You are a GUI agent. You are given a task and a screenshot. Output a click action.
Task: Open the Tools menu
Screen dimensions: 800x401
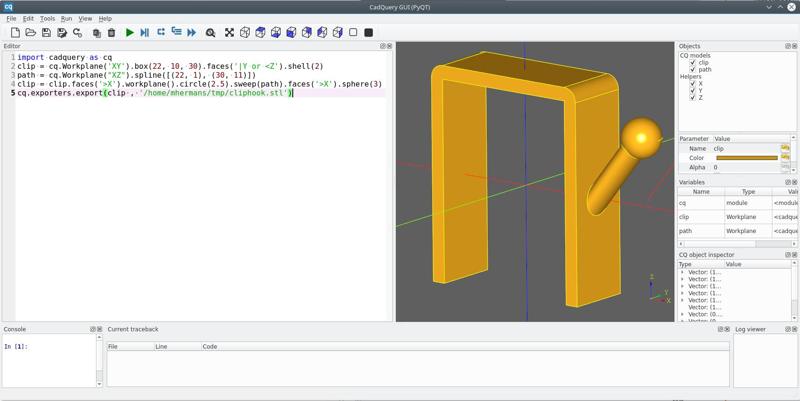tap(47, 18)
